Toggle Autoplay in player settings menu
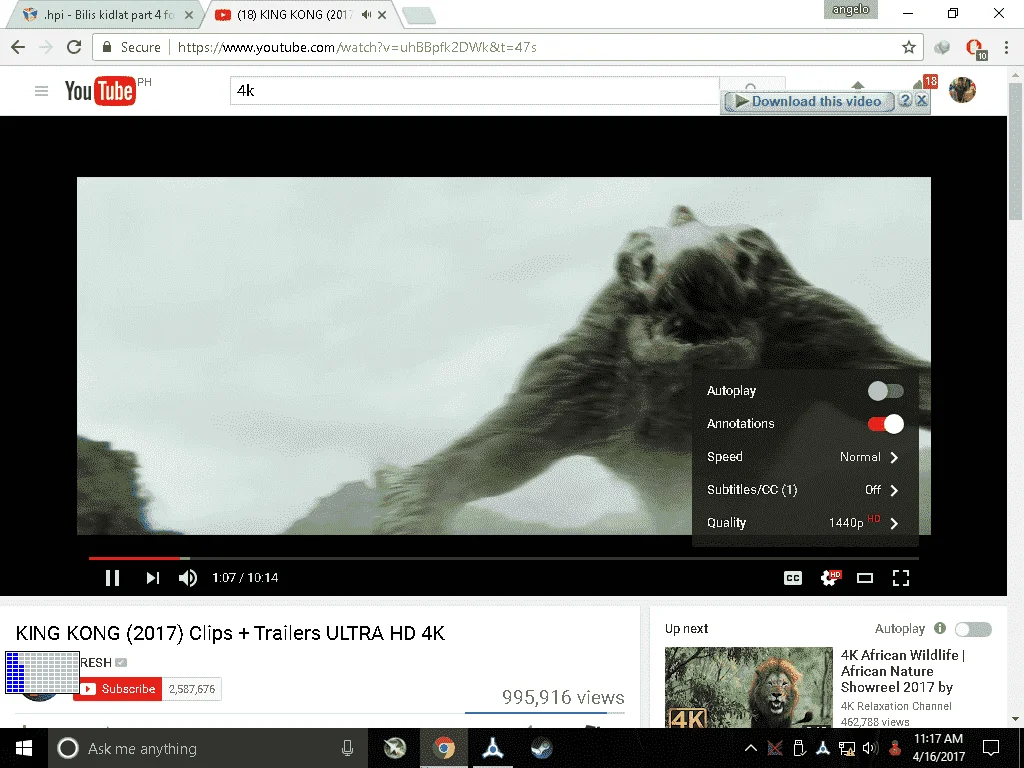 click(885, 391)
